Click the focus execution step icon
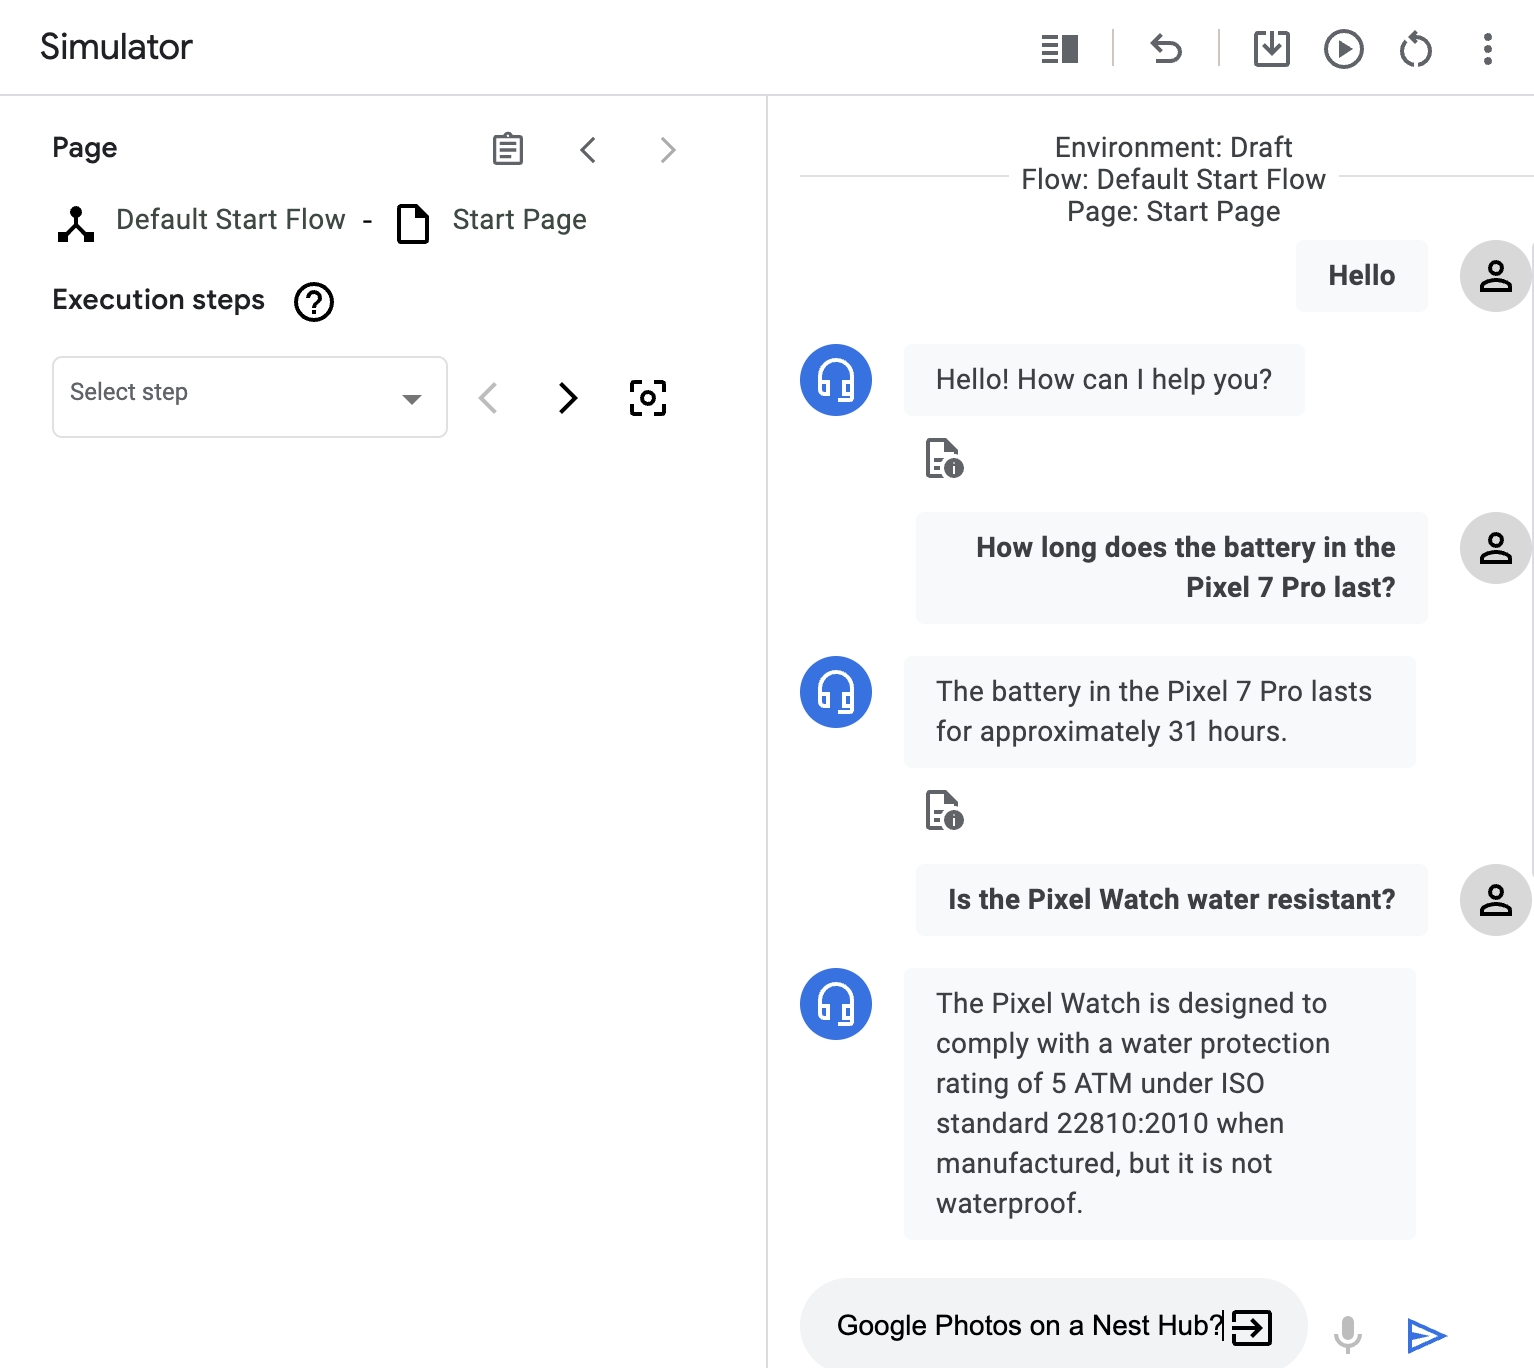Image resolution: width=1534 pixels, height=1368 pixels. (648, 397)
